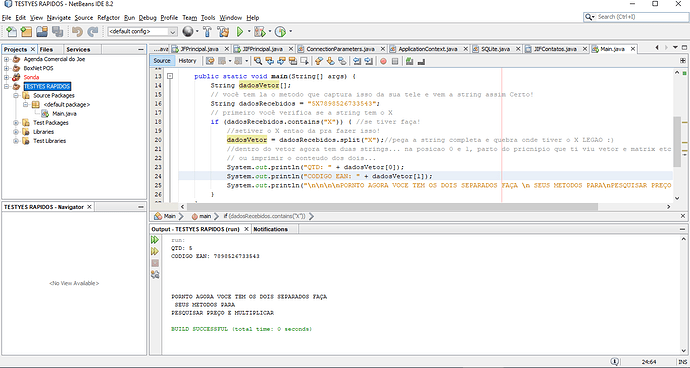Expand the Sonda project node
Screen dimensions: 690x368
(7, 77)
